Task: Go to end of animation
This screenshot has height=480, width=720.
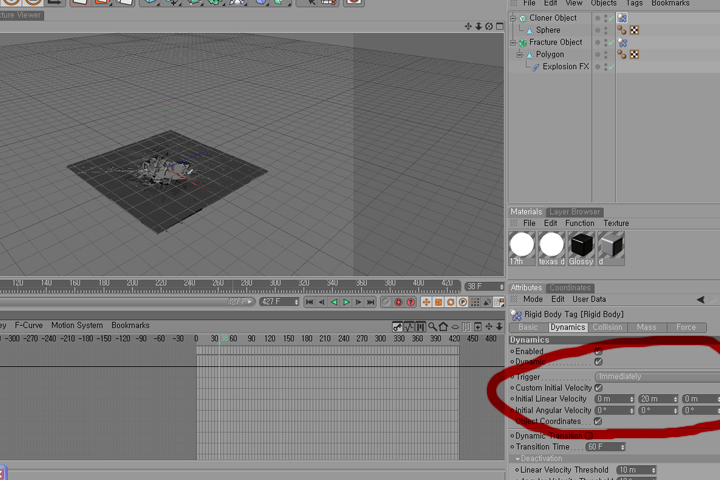Action: coord(370,302)
